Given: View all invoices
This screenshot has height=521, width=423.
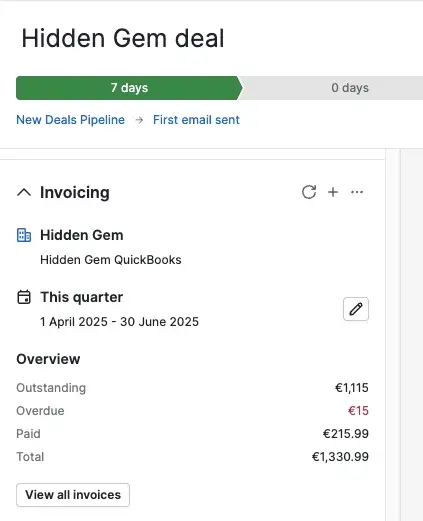Looking at the screenshot, I should 73,495.
